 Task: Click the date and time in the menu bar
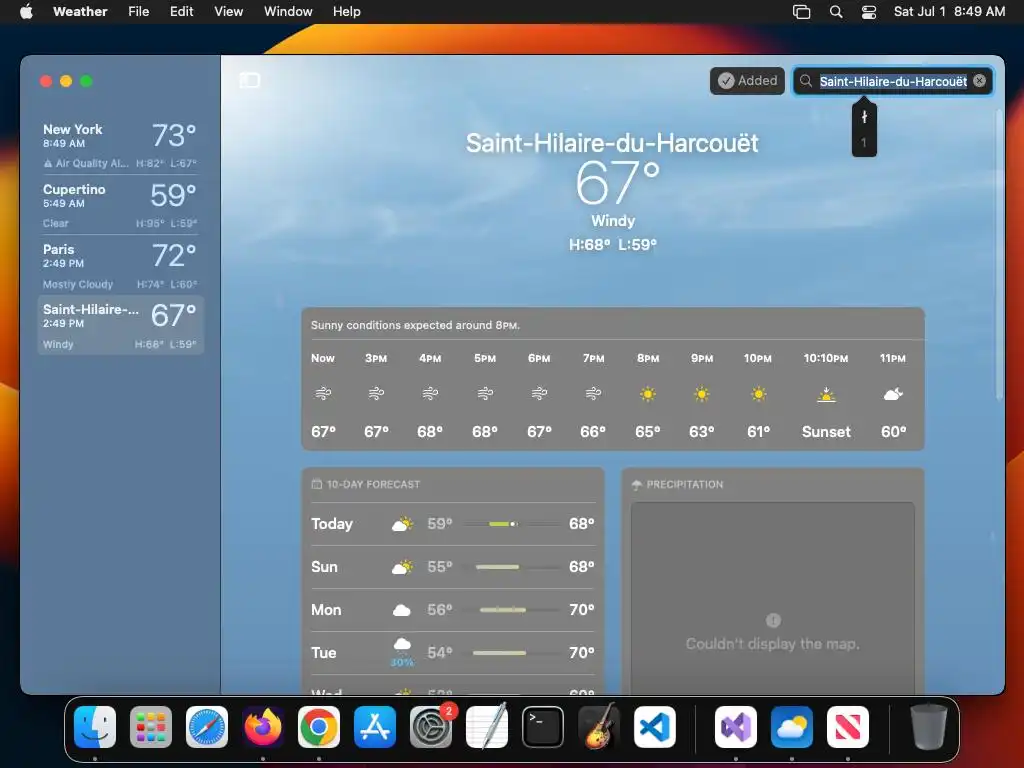(x=949, y=11)
